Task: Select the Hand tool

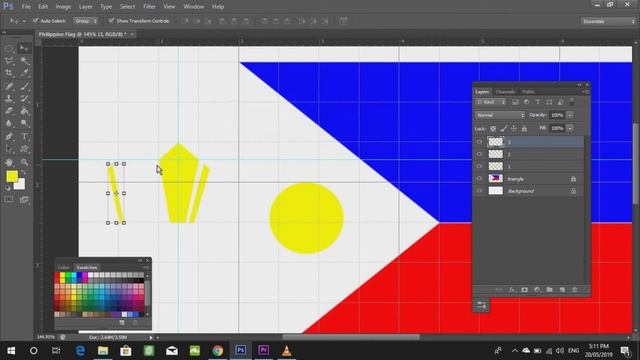Action: coord(9,162)
